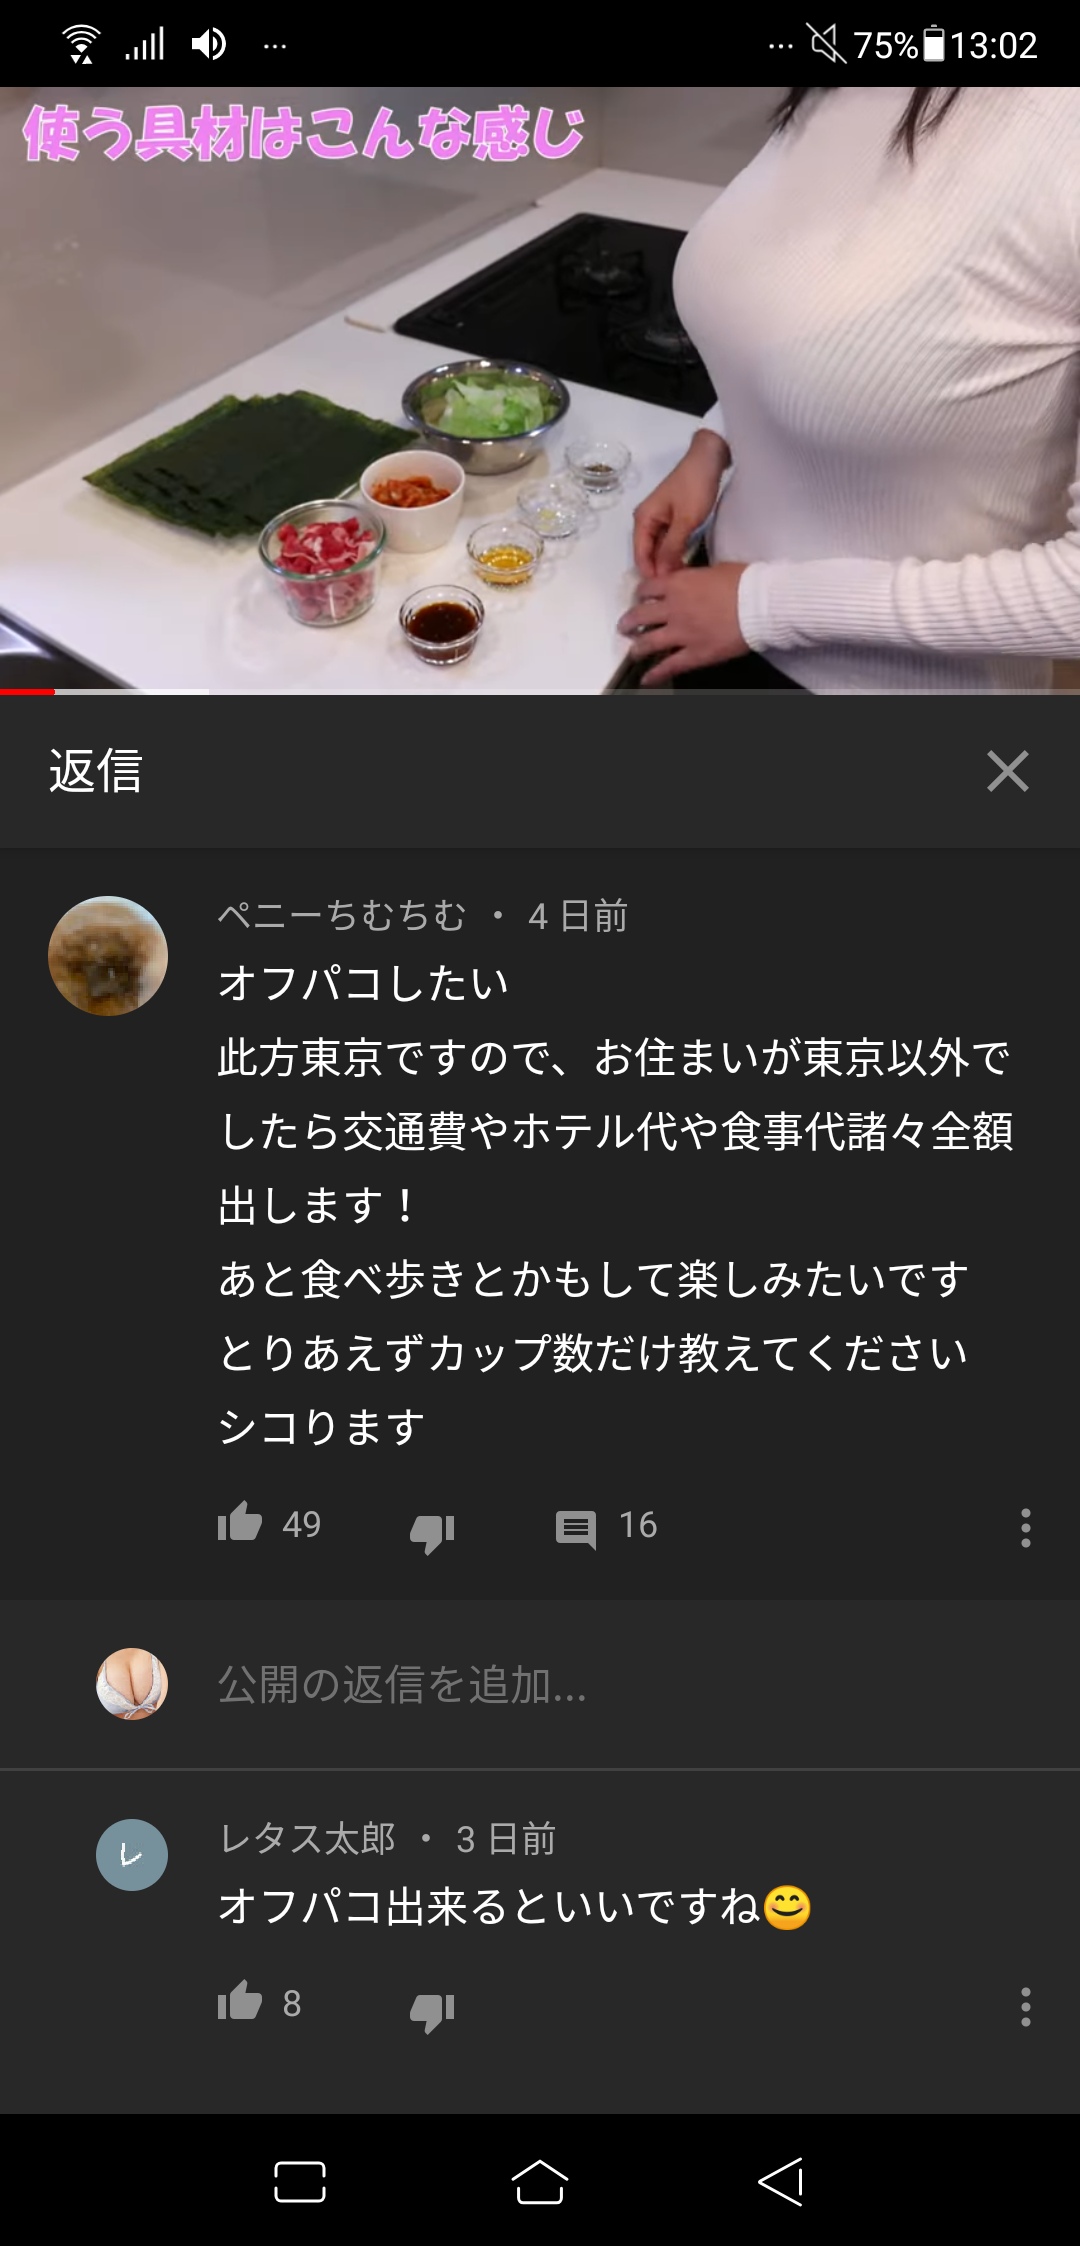Screen dimensions: 1080x2246
Task: Dislike the レタス太郎 reply
Action: (x=432, y=2010)
